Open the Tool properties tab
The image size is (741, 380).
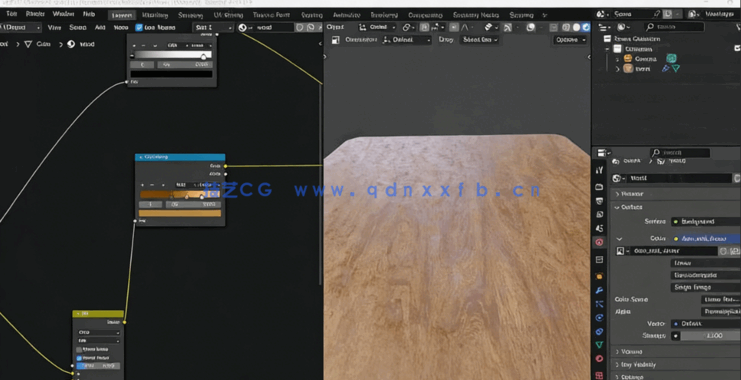[599, 170]
